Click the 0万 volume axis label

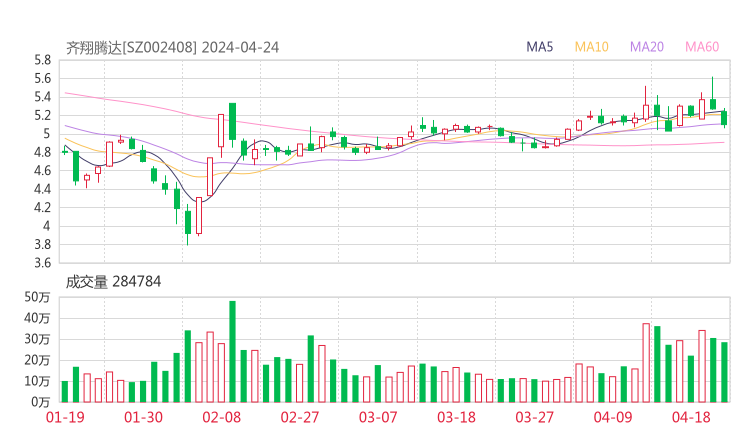pyautogui.click(x=40, y=402)
